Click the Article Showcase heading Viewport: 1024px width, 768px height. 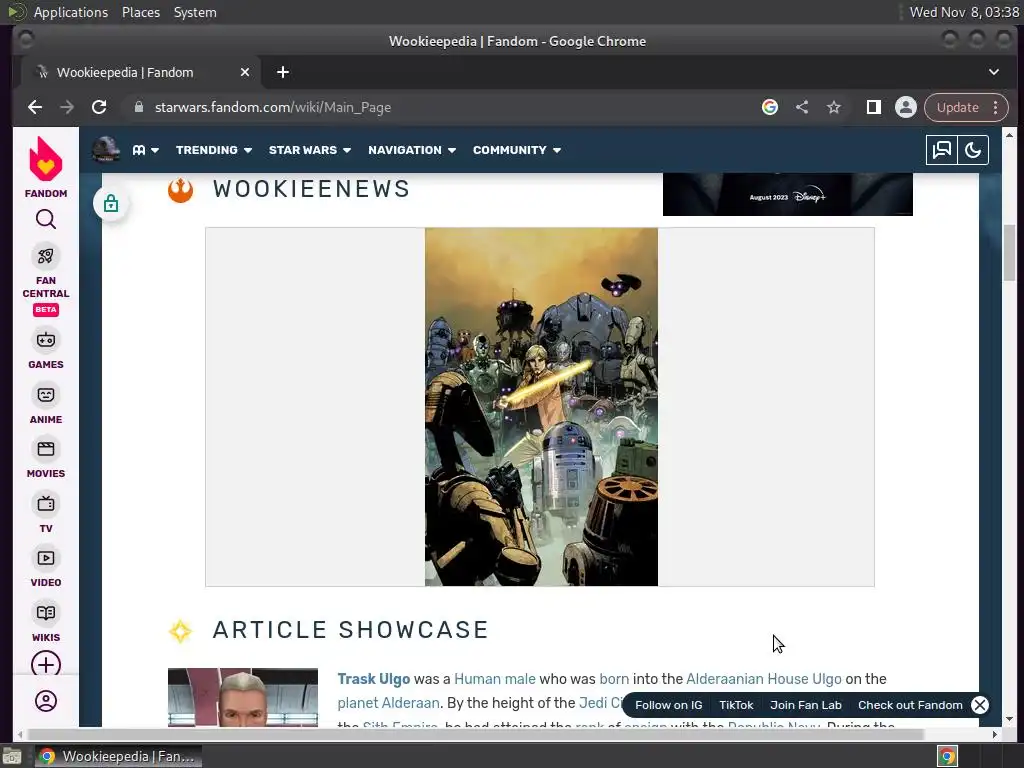pos(351,630)
